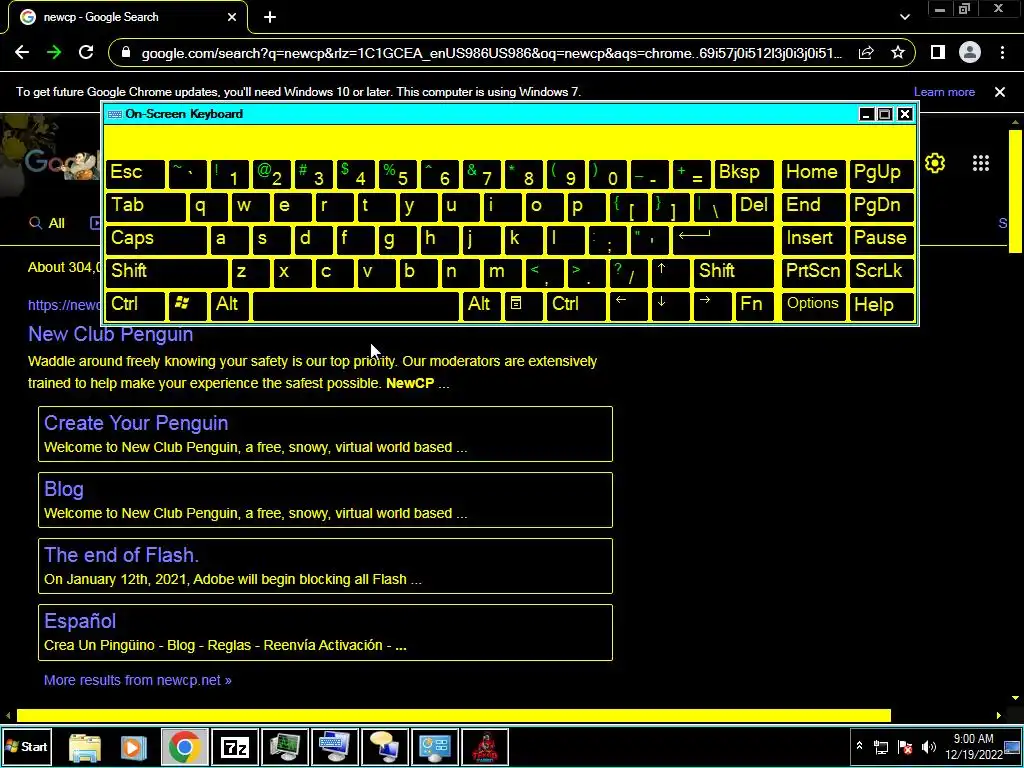Show hidden system tray icons

(859, 746)
